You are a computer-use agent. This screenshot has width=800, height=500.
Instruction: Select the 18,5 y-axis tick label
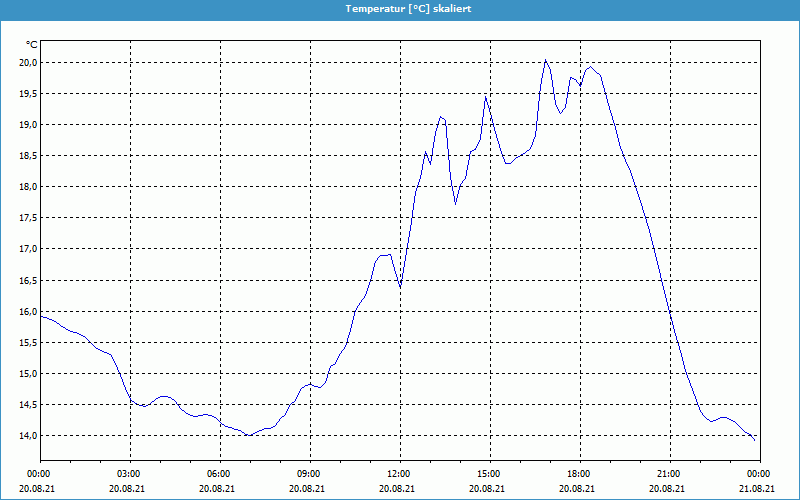[x=27, y=156]
